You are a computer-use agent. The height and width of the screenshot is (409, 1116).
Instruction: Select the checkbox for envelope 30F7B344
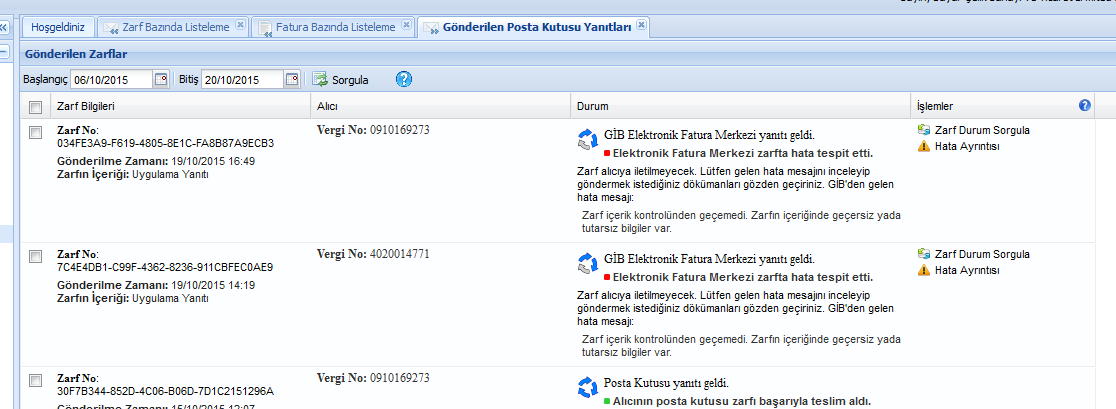tap(36, 381)
